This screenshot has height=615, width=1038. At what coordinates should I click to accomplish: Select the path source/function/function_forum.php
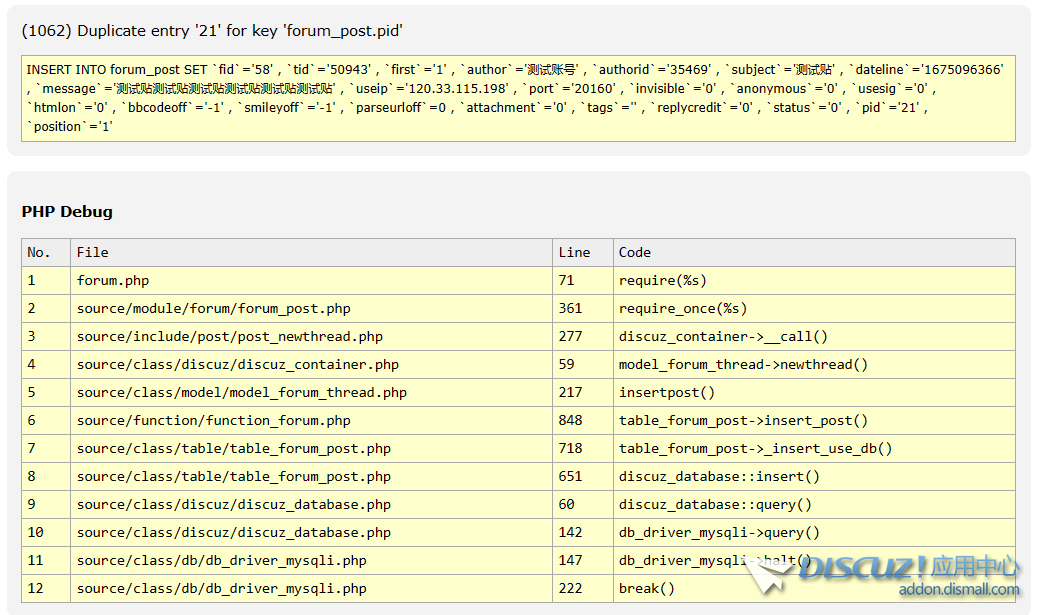coord(214,420)
